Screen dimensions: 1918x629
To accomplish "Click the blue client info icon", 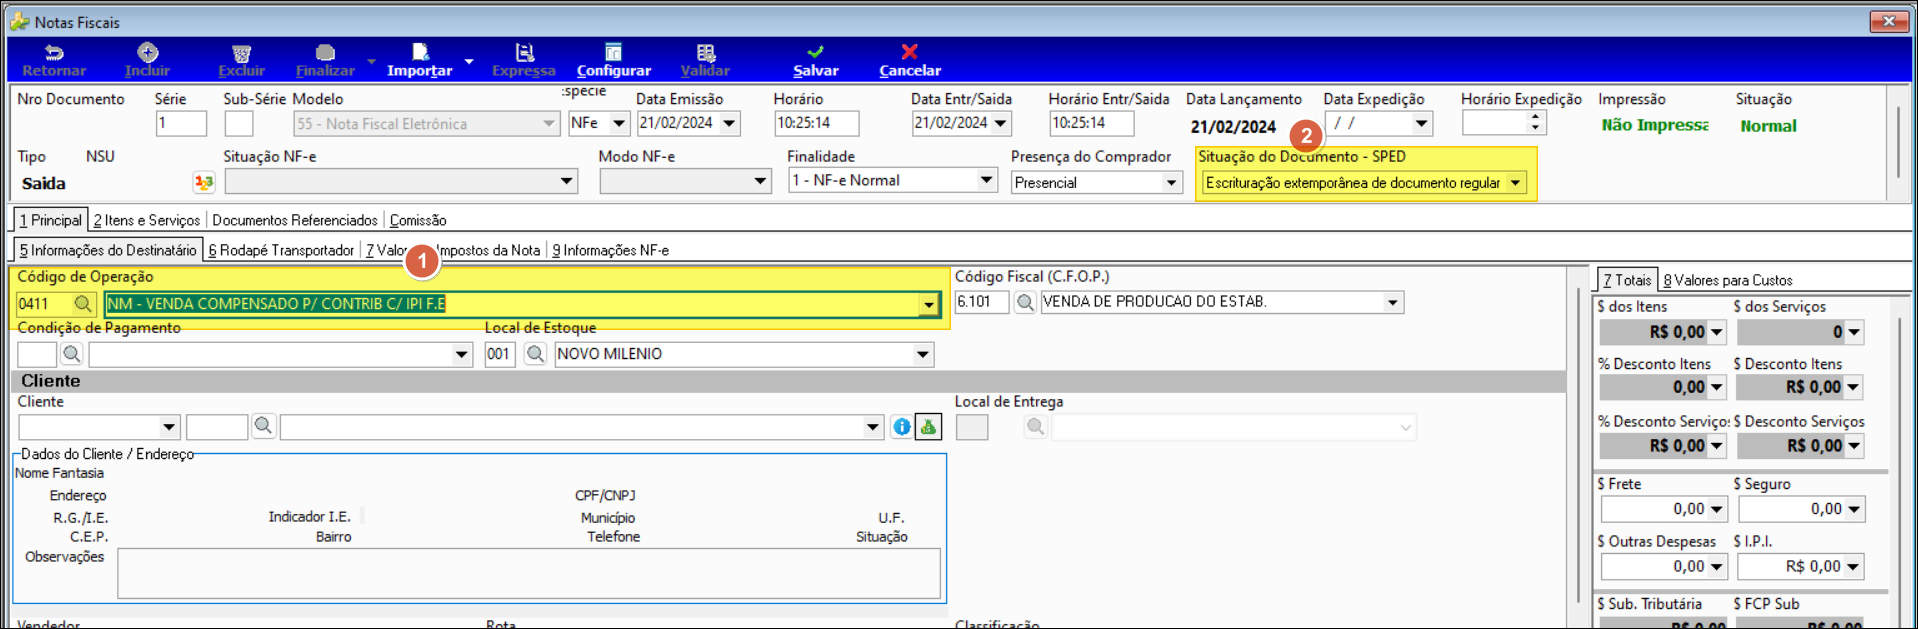I will [x=902, y=427].
